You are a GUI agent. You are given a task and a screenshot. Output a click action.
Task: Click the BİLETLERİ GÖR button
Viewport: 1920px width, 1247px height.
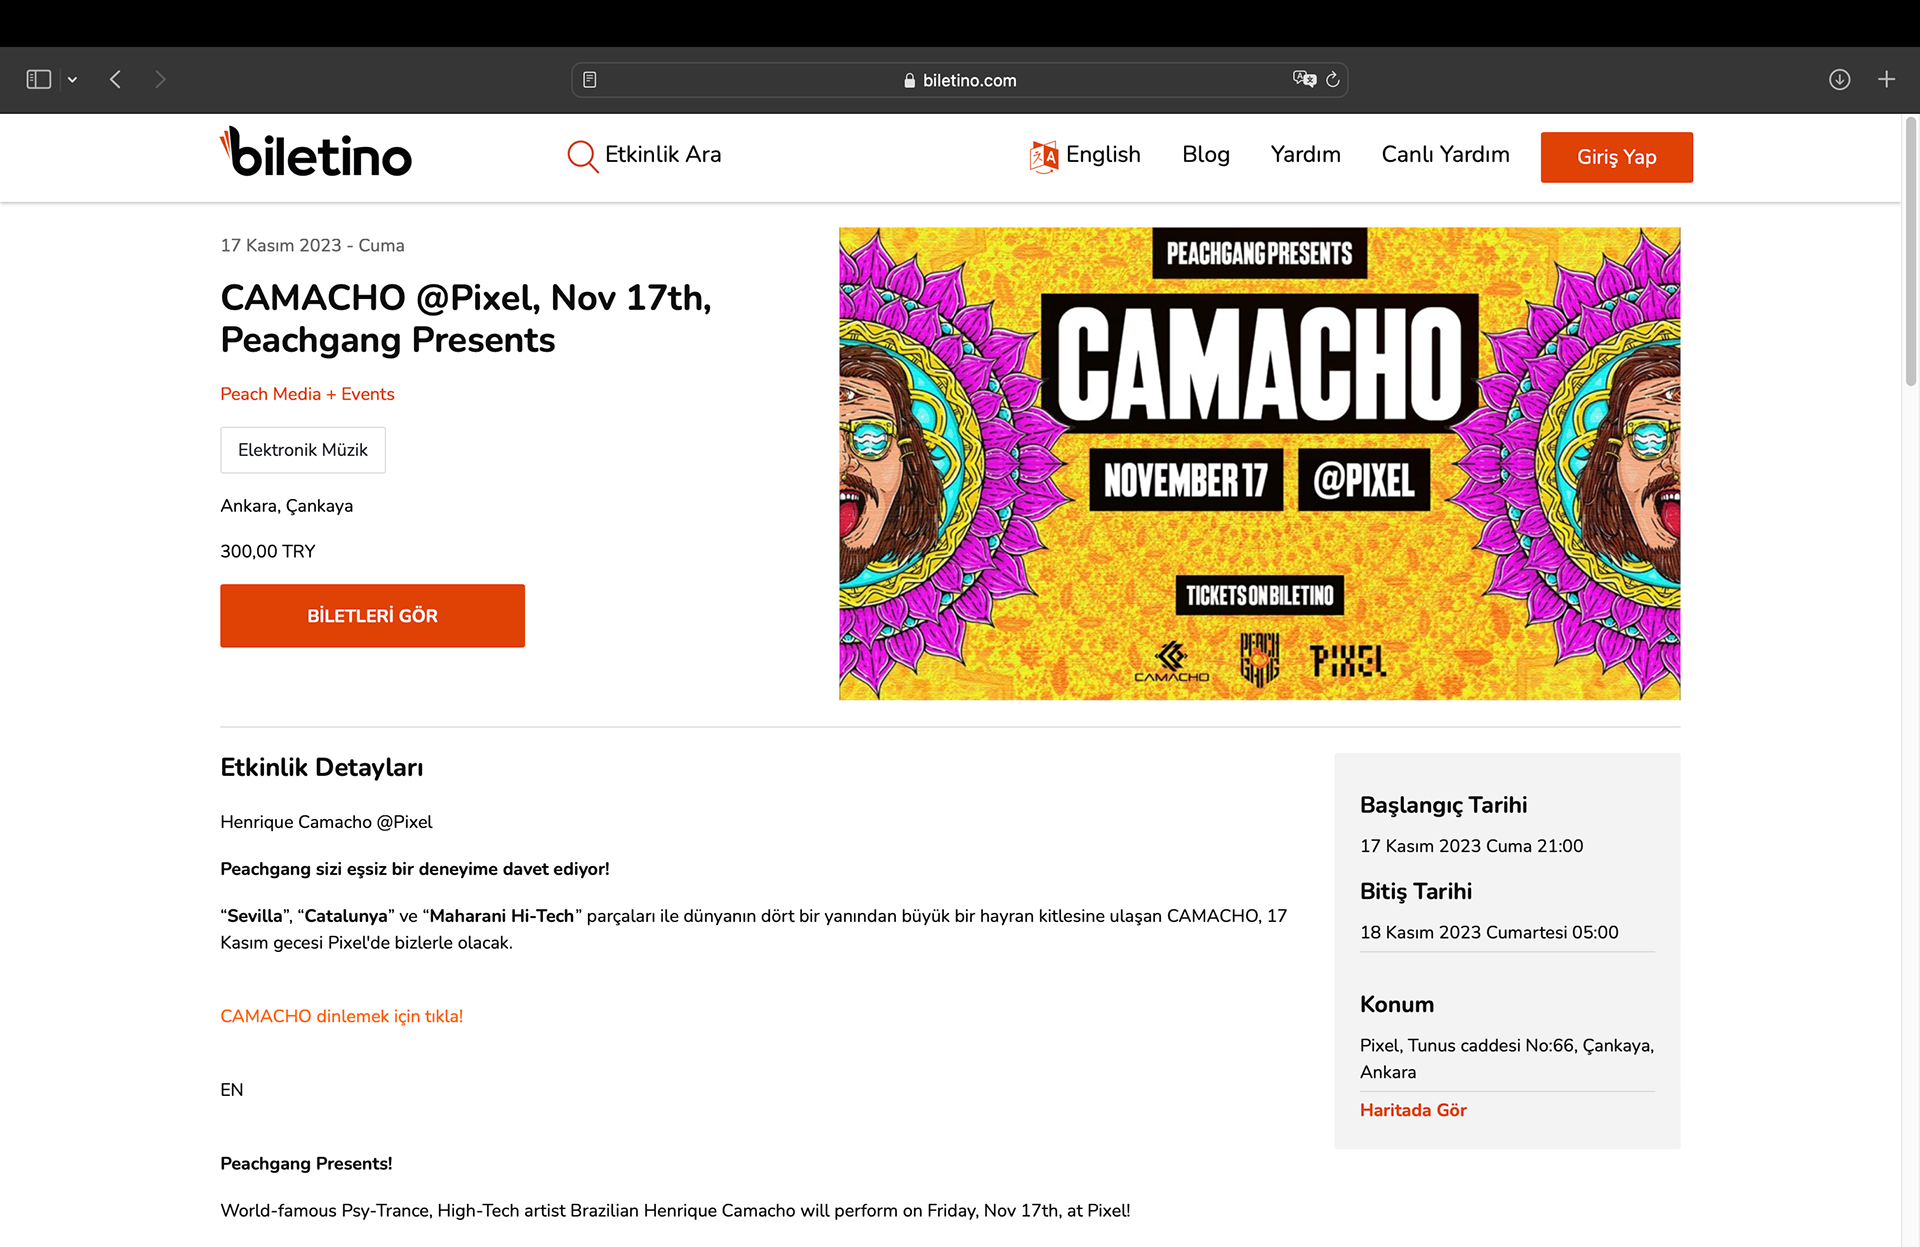pos(372,616)
